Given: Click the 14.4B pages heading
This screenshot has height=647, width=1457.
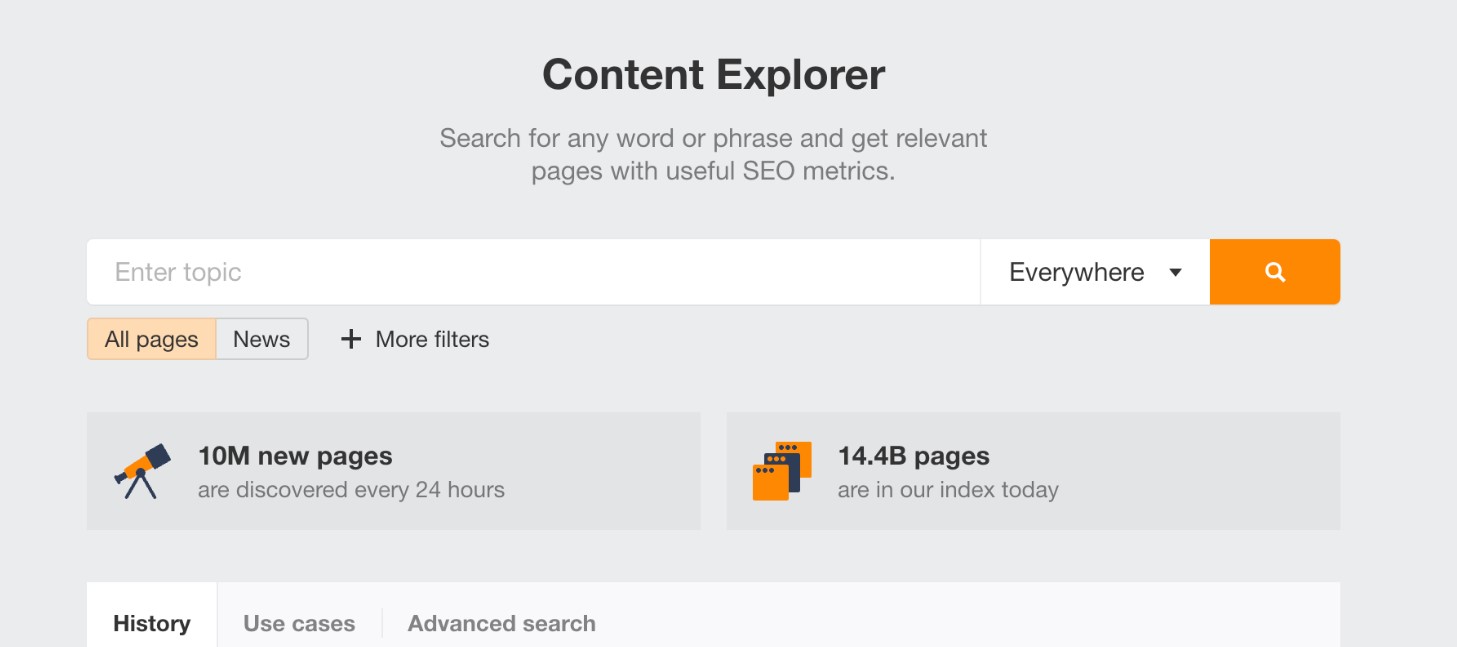Looking at the screenshot, I should (x=913, y=456).
